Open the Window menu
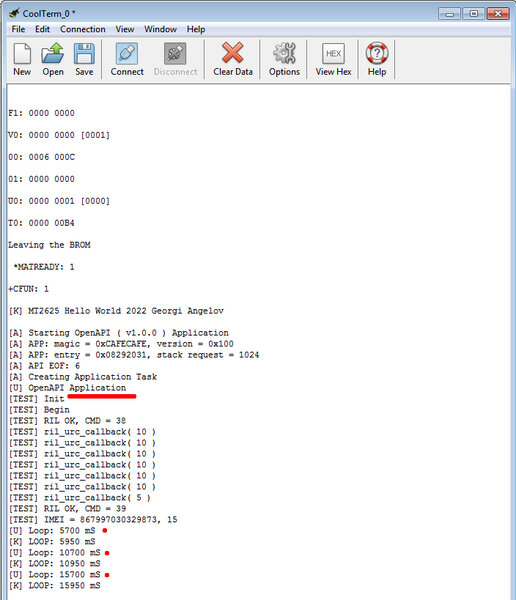The width and height of the screenshot is (516, 600). click(x=160, y=29)
